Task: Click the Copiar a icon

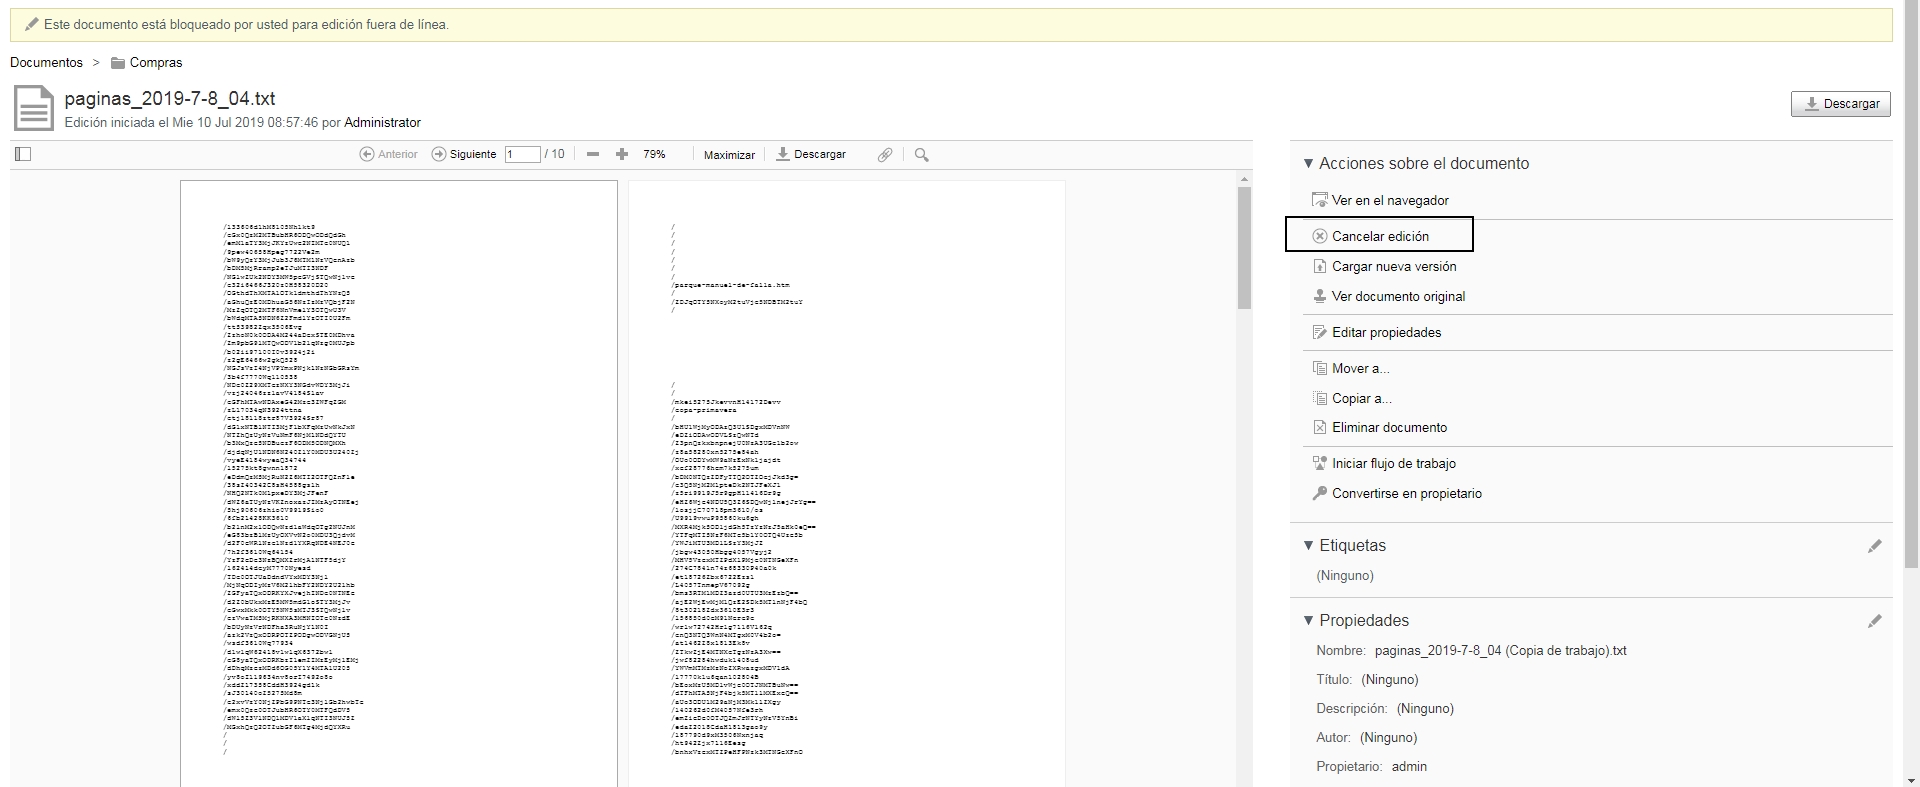Action: (x=1319, y=398)
